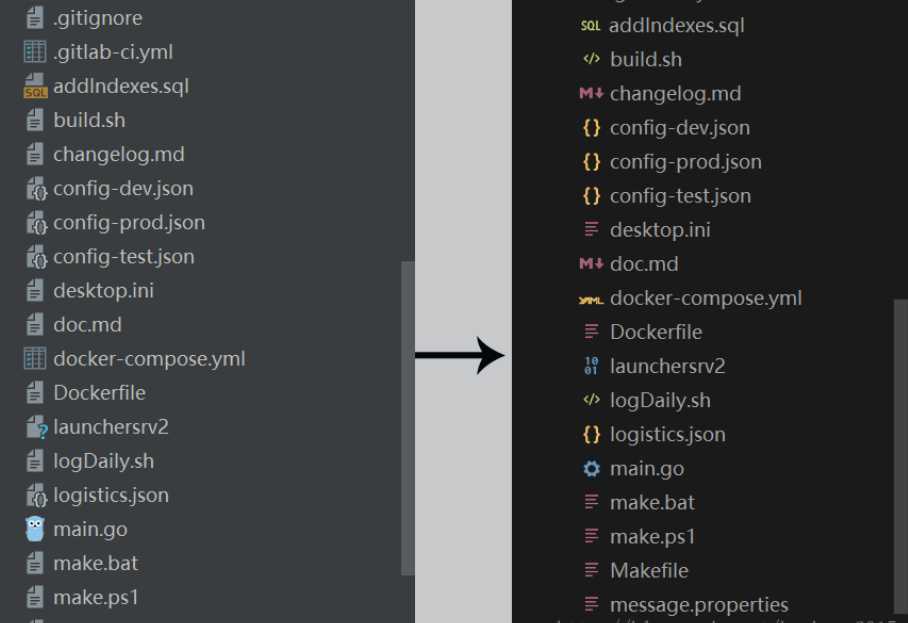Select message.properties in the right panel
The height and width of the screenshot is (623, 908).
(699, 605)
